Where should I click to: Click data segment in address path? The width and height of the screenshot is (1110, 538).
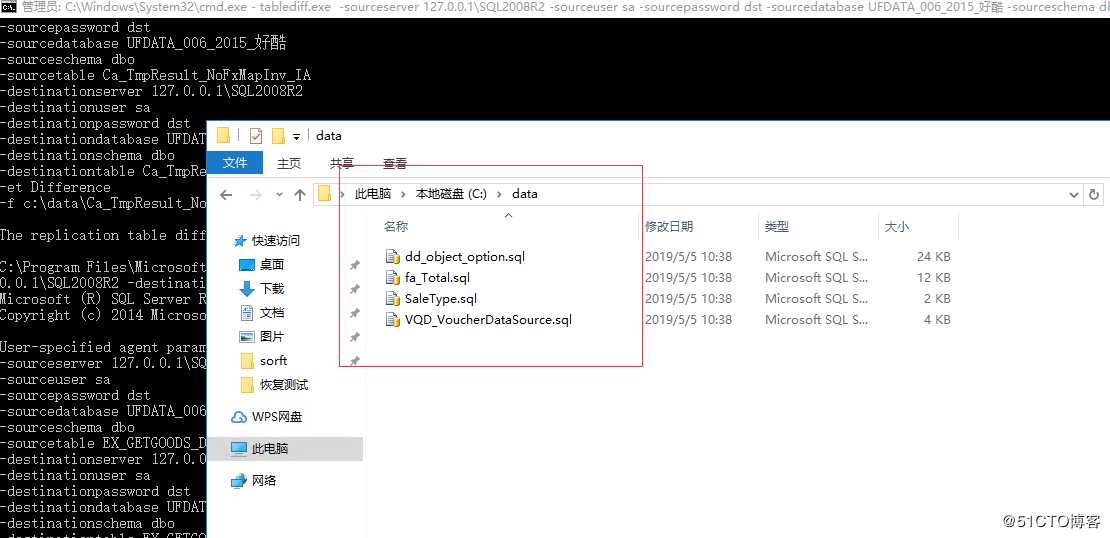pyautogui.click(x=525, y=194)
